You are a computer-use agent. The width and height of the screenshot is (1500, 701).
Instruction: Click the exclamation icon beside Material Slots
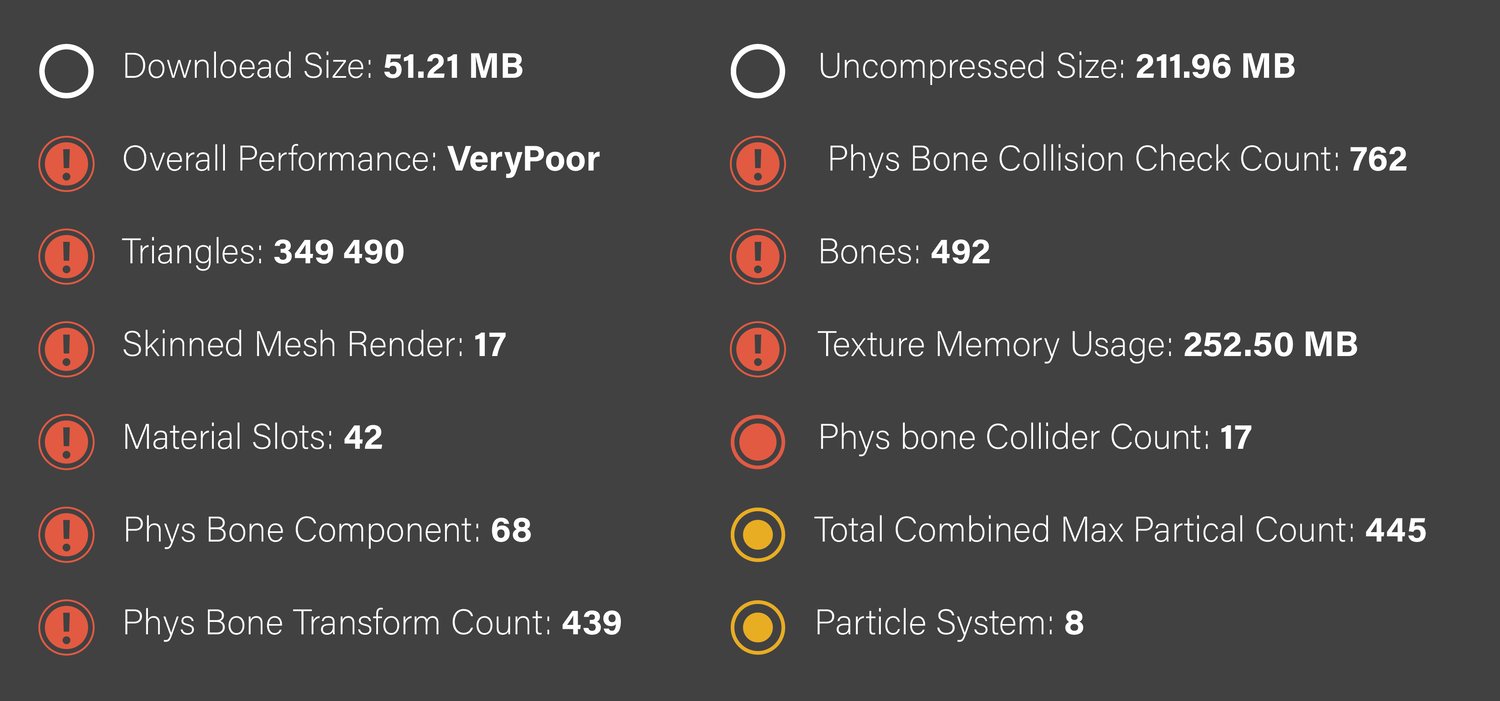point(66,441)
